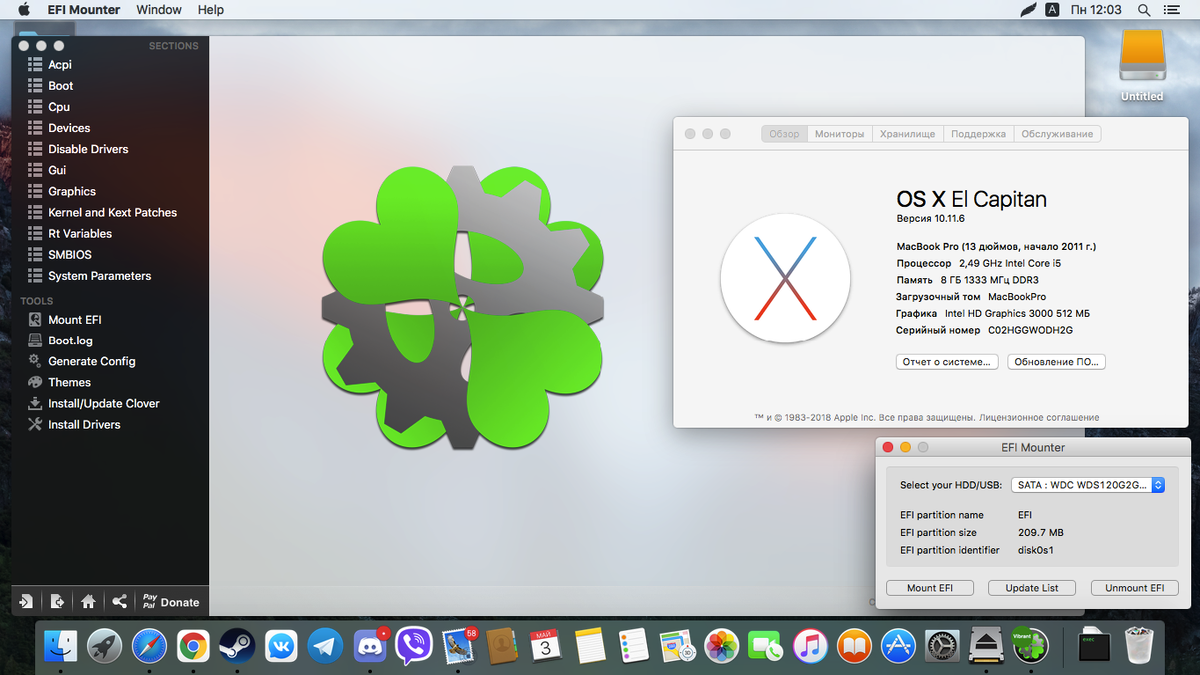Click the clock Пн 12:03 in menu bar
This screenshot has height=675, width=1200.
point(1096,10)
